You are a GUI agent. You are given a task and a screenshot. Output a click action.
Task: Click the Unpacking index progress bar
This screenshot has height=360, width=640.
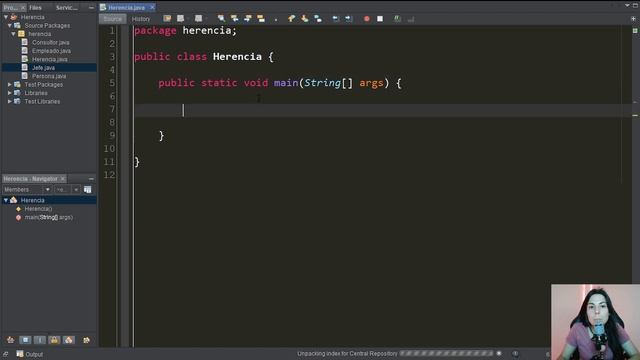447,353
